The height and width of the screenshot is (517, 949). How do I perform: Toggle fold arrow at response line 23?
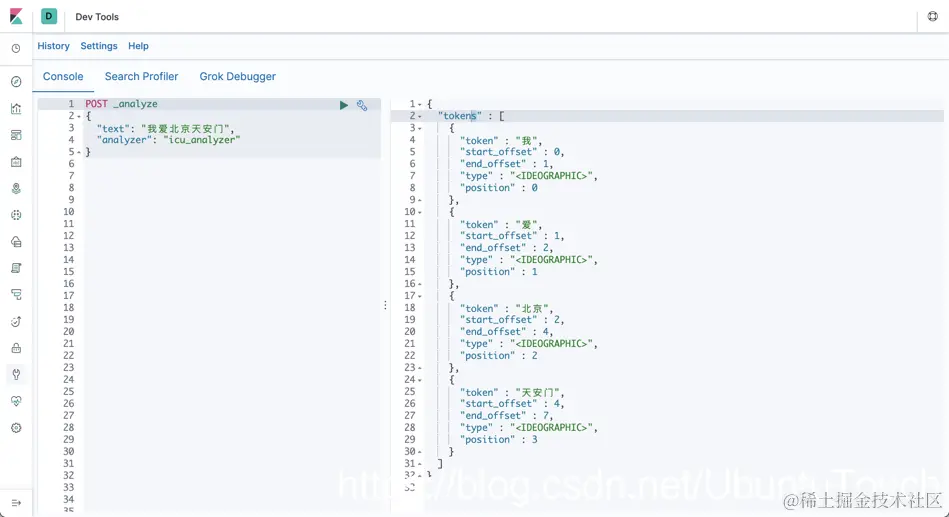click(419, 368)
